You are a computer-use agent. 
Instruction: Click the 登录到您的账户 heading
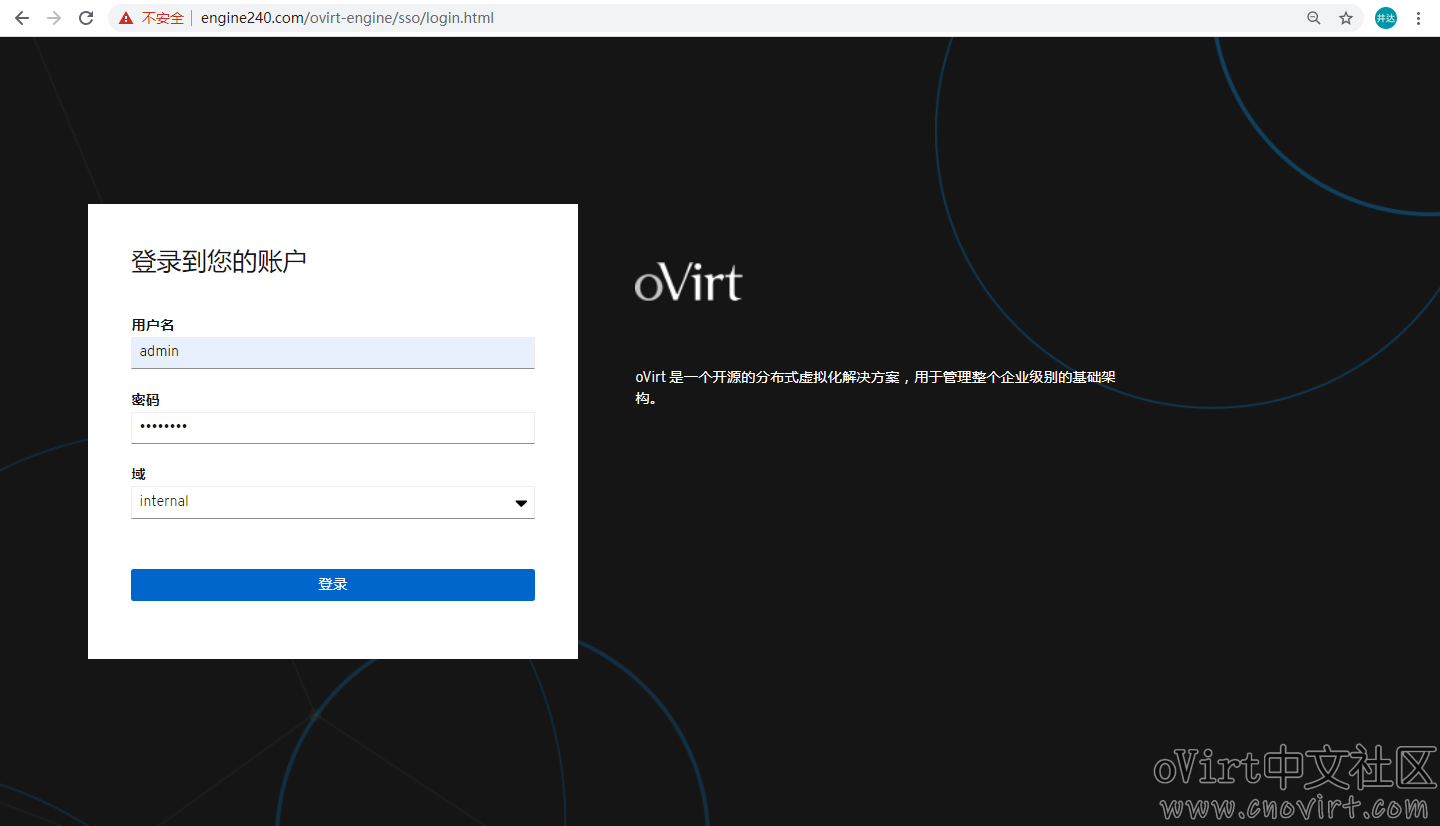pyautogui.click(x=219, y=262)
